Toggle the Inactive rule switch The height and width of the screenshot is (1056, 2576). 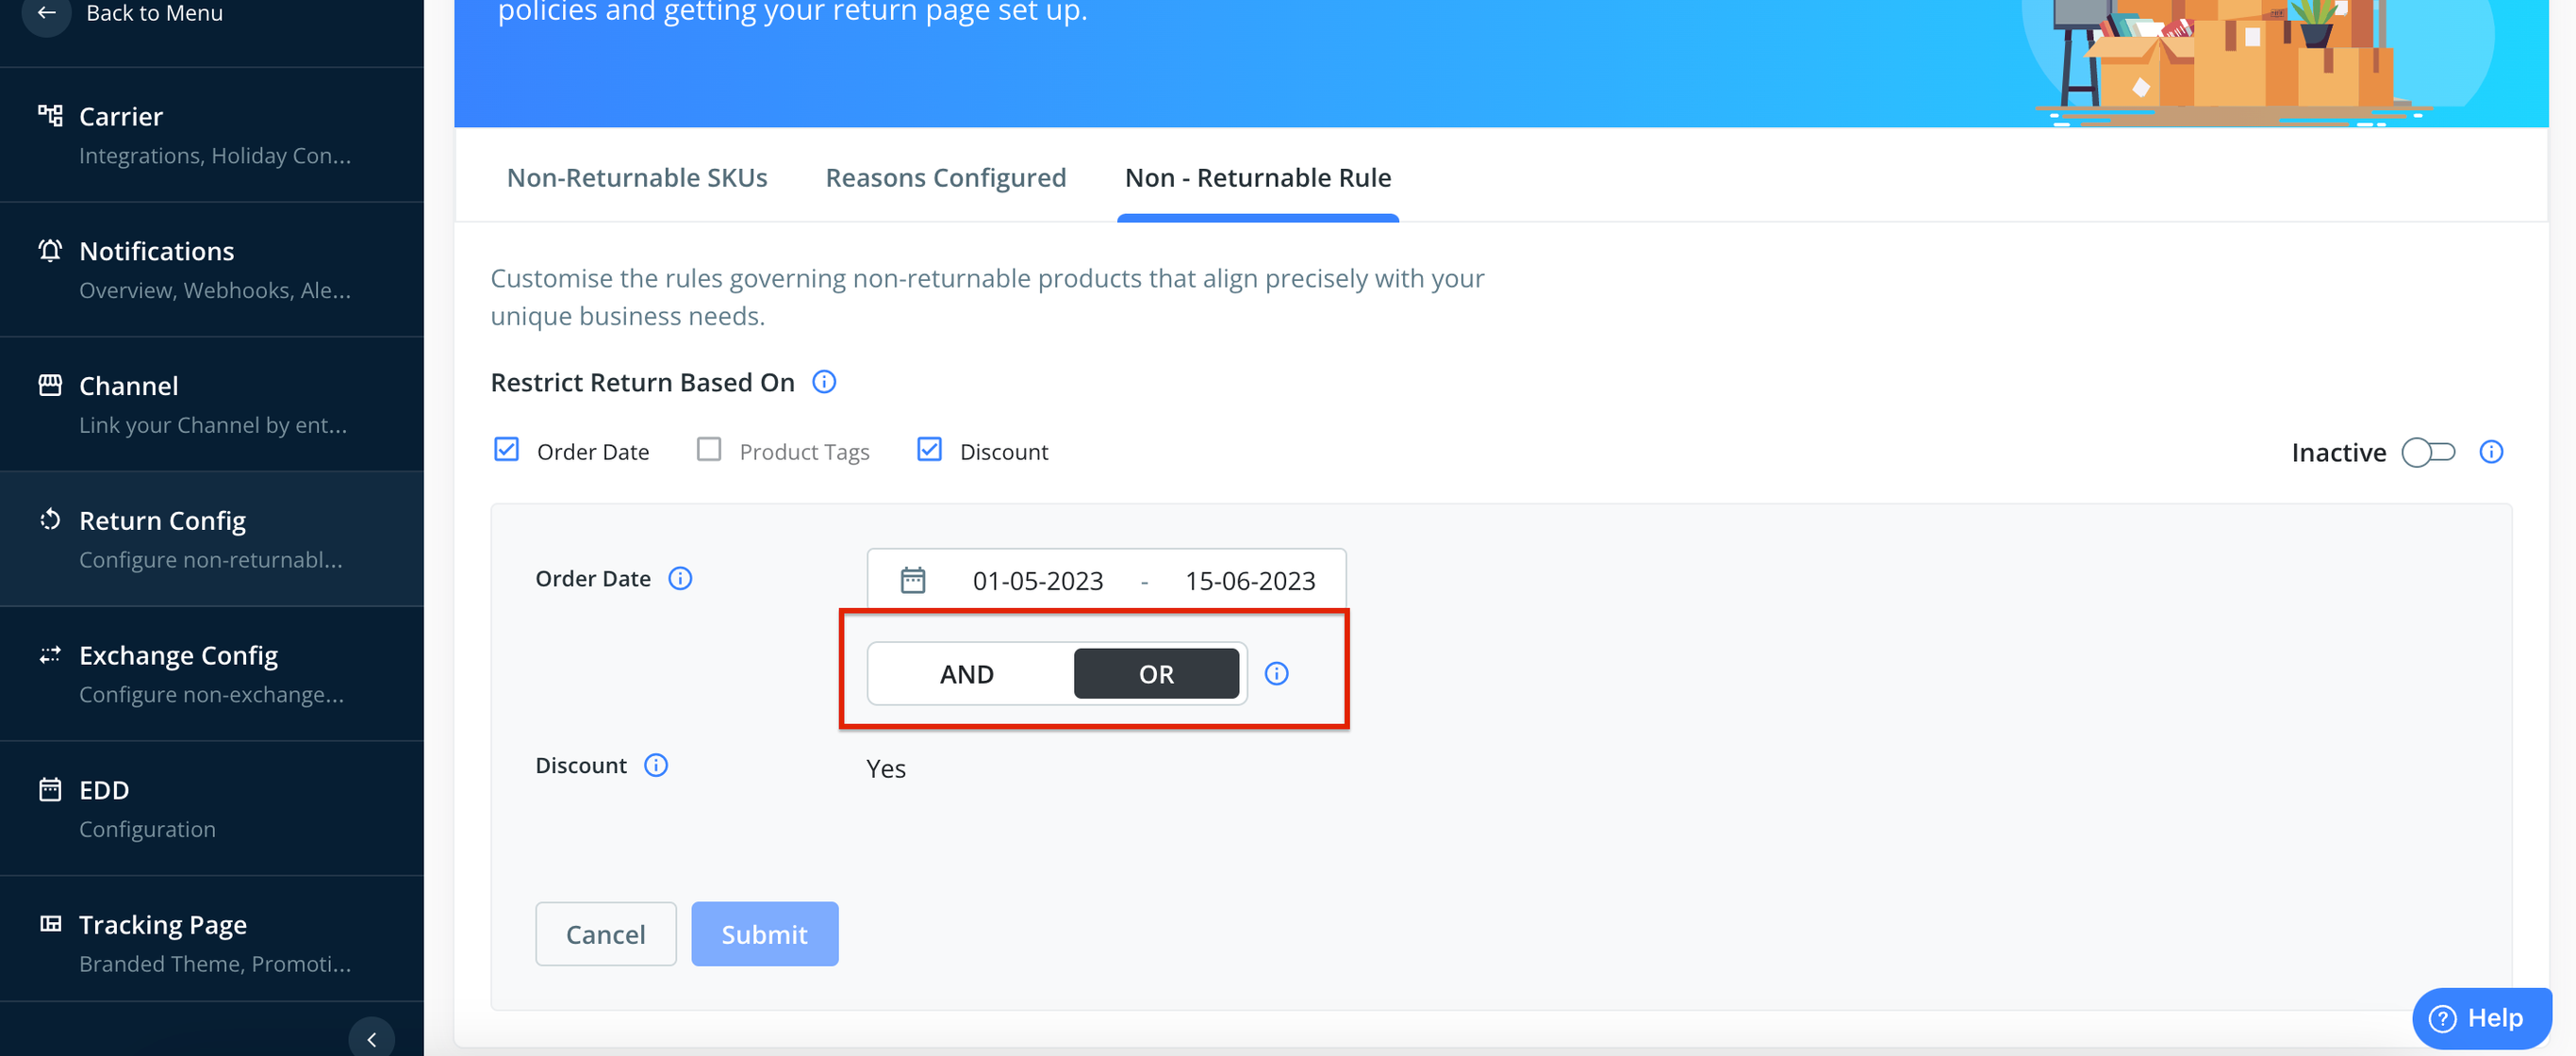[2428, 452]
